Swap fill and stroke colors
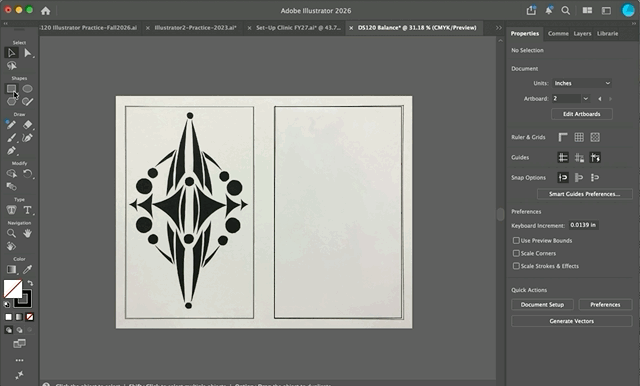The height and width of the screenshot is (386, 640). (30, 283)
